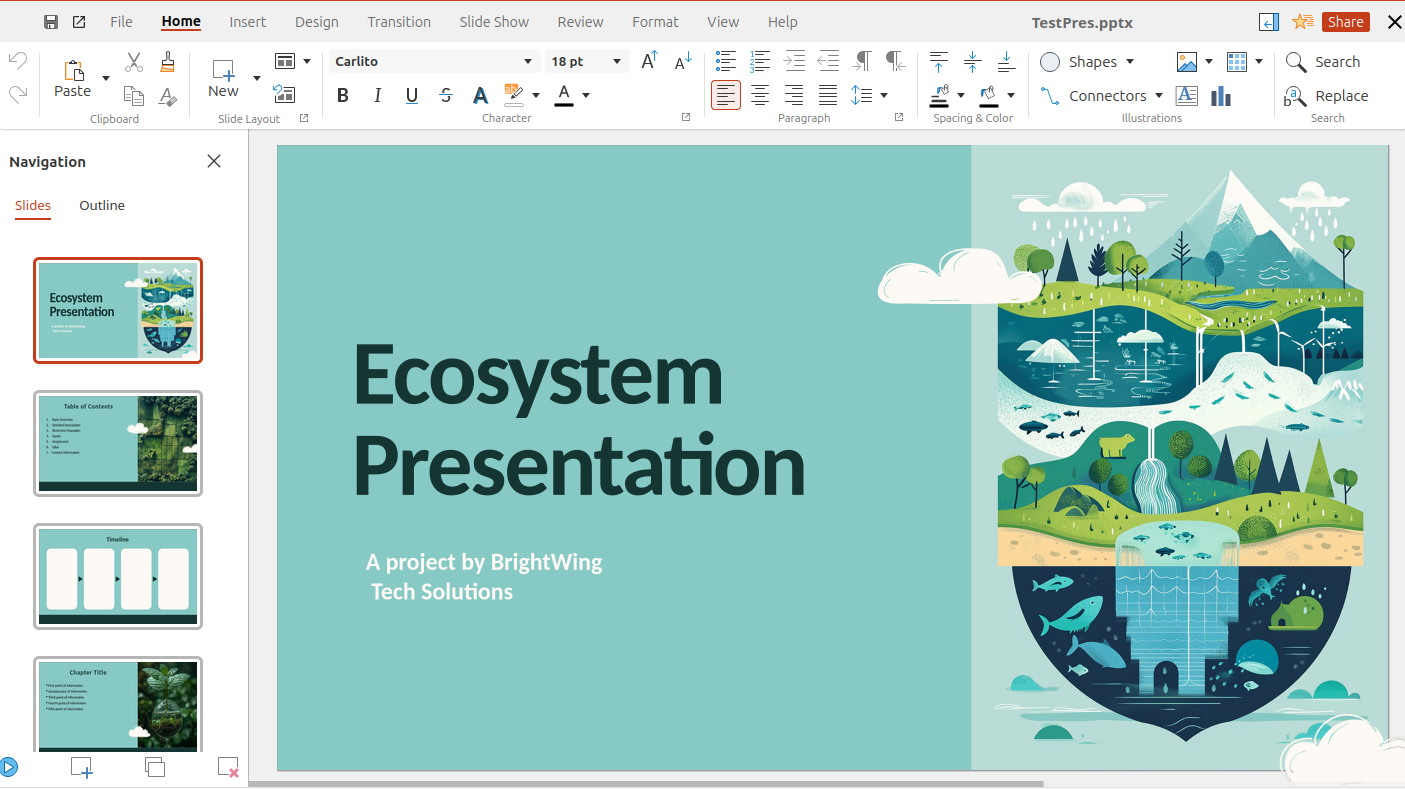Insert an image using the picture icon
Viewport: 1405px width, 789px height.
(x=1187, y=62)
